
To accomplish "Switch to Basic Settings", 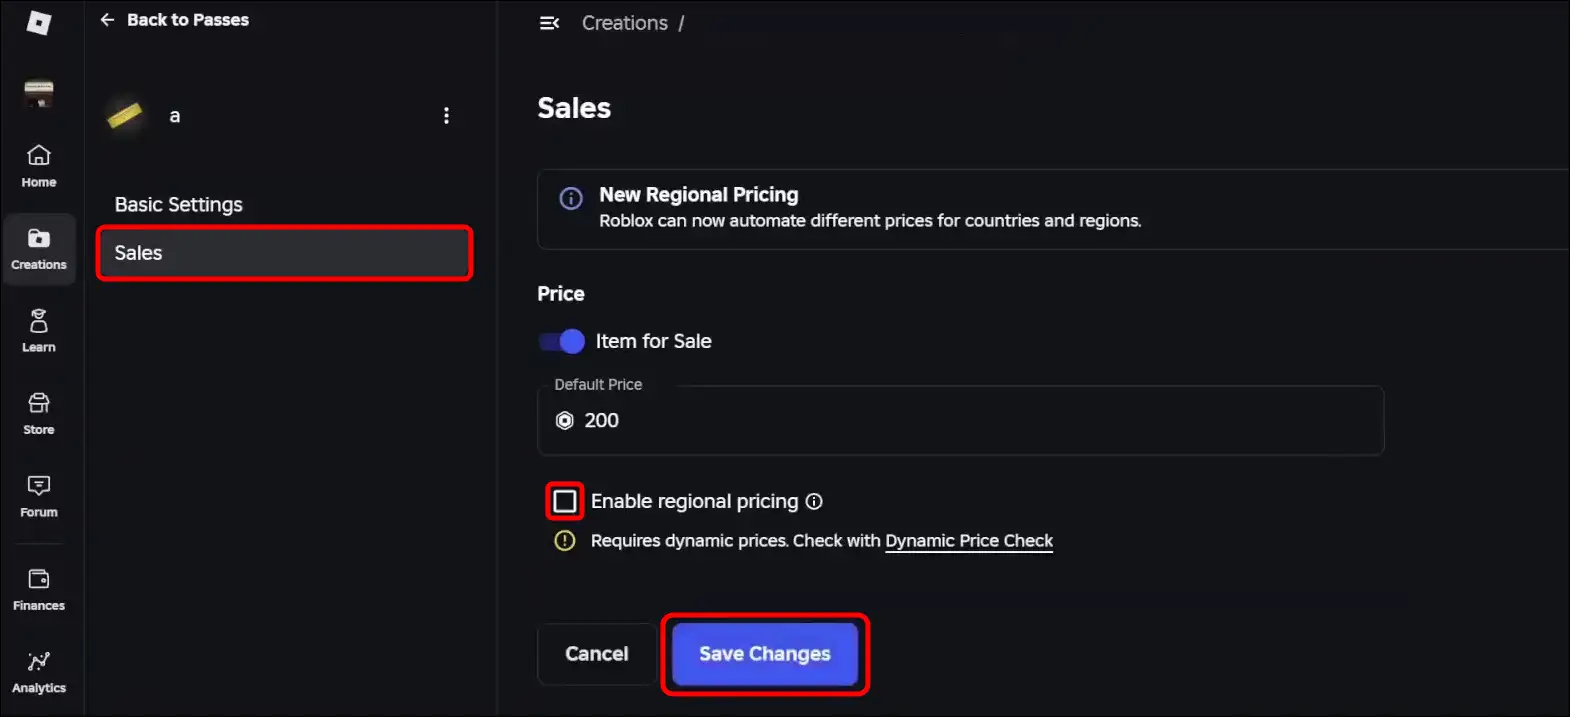I will point(178,204).
